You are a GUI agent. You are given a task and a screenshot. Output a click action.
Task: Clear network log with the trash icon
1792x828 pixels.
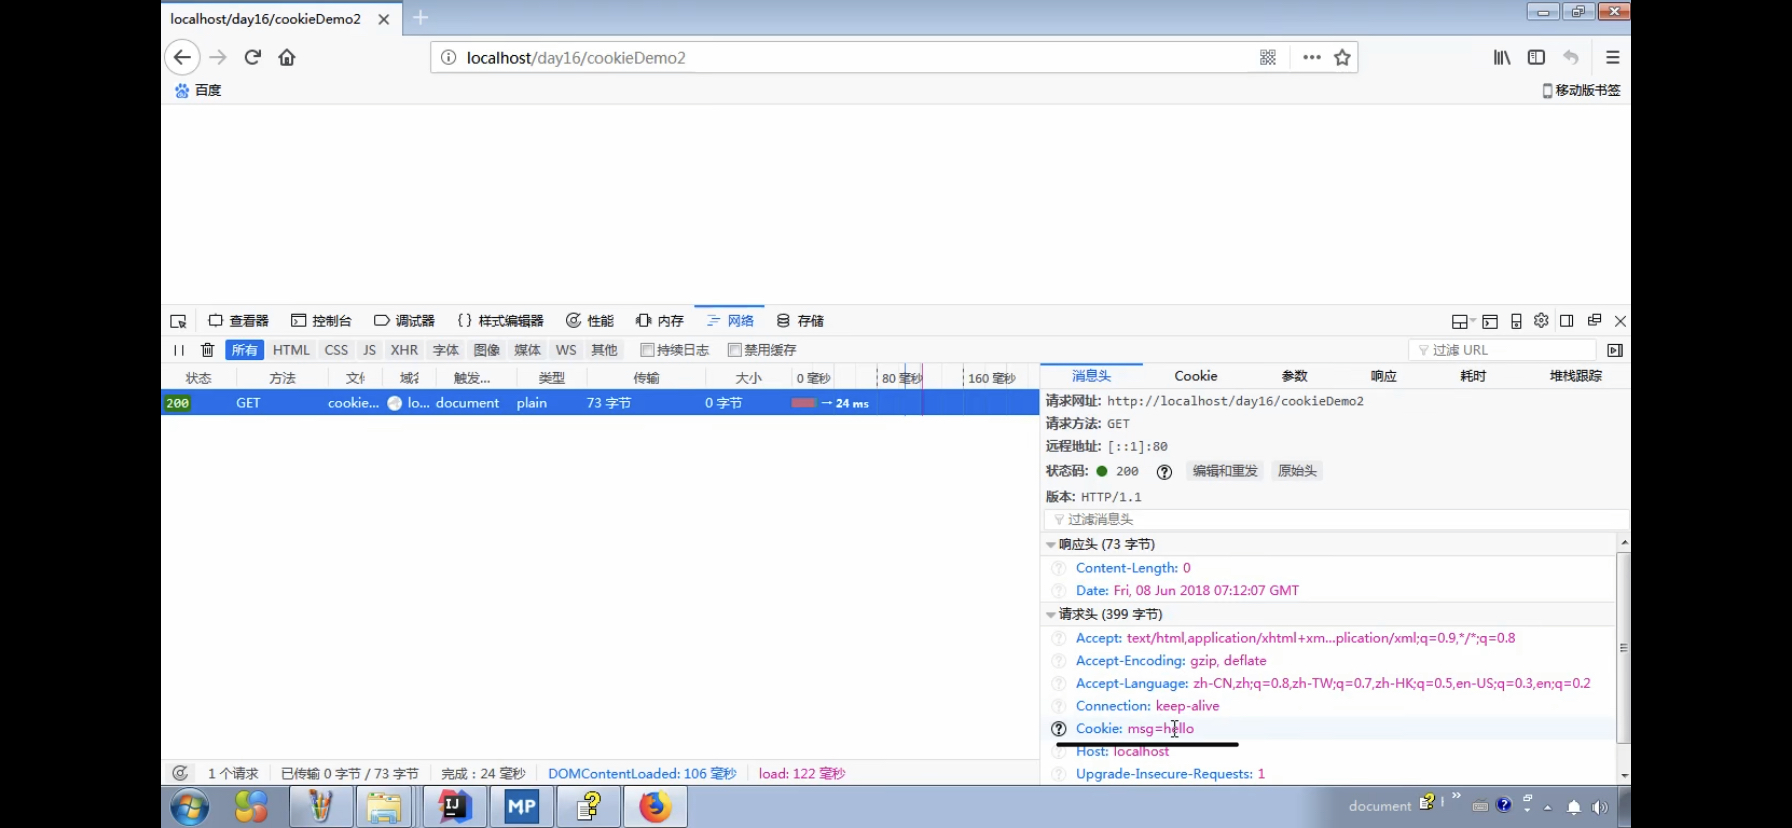(x=207, y=350)
